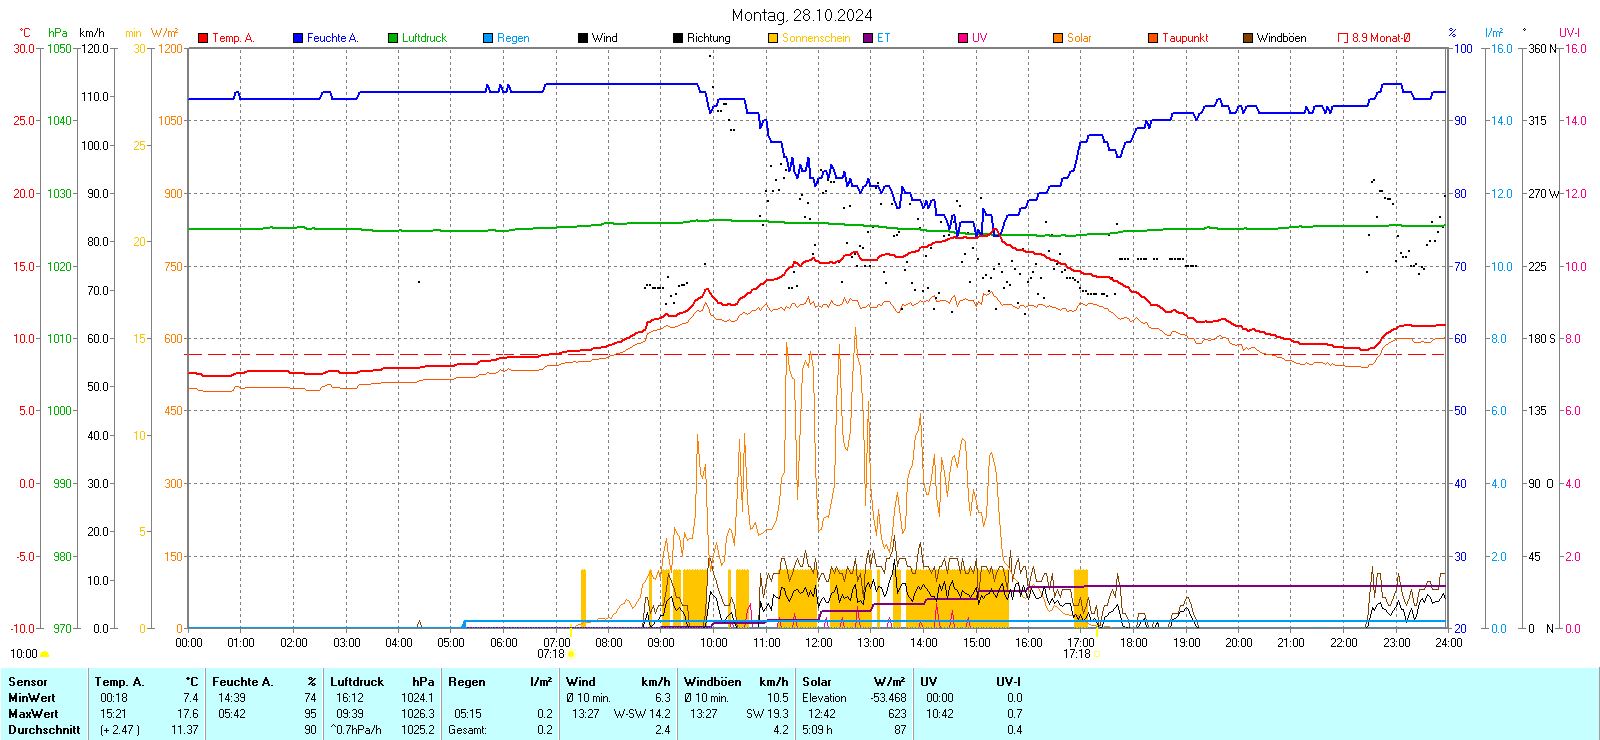Screen dimensions: 1600x740
Task: Click the Sensor header in the table
Action: [28, 682]
